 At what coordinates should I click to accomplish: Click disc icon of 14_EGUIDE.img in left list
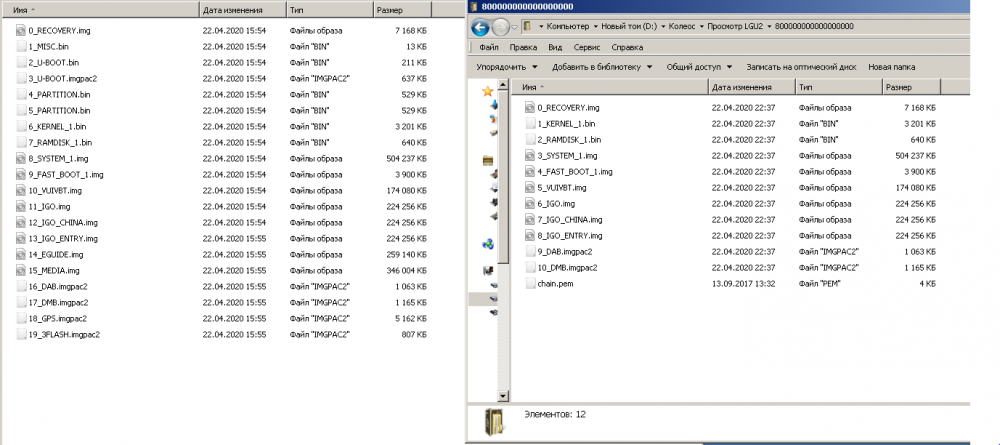pos(21,254)
